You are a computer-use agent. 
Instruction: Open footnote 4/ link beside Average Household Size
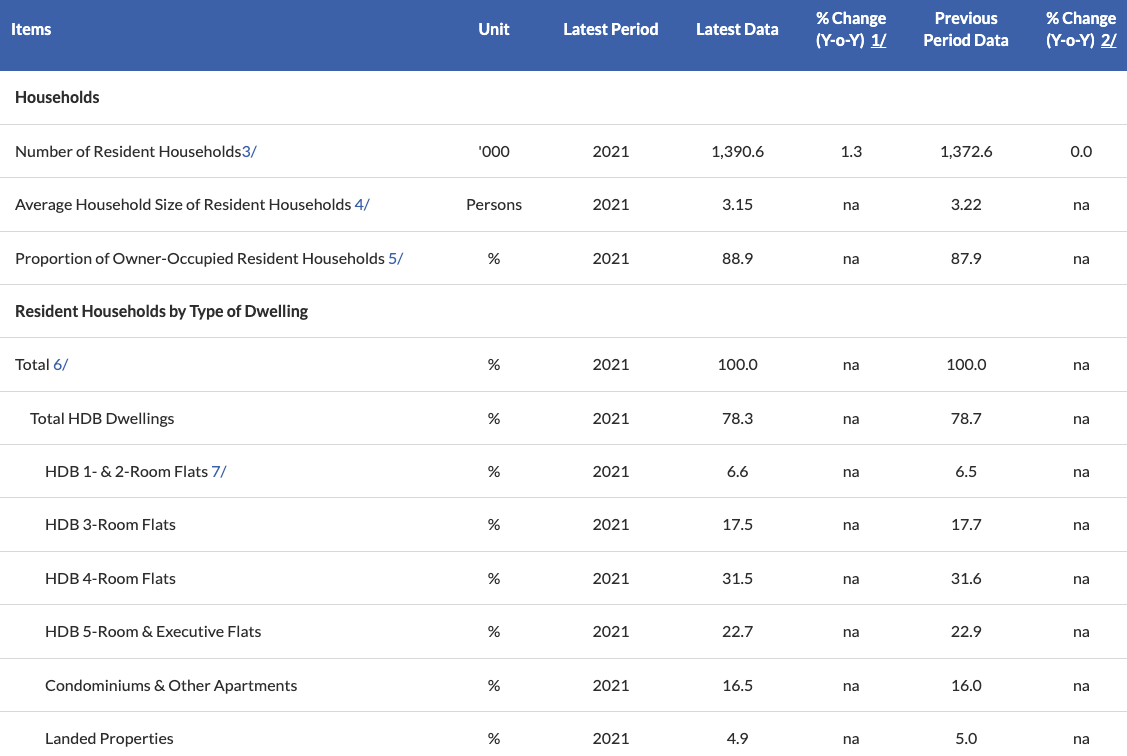click(362, 205)
